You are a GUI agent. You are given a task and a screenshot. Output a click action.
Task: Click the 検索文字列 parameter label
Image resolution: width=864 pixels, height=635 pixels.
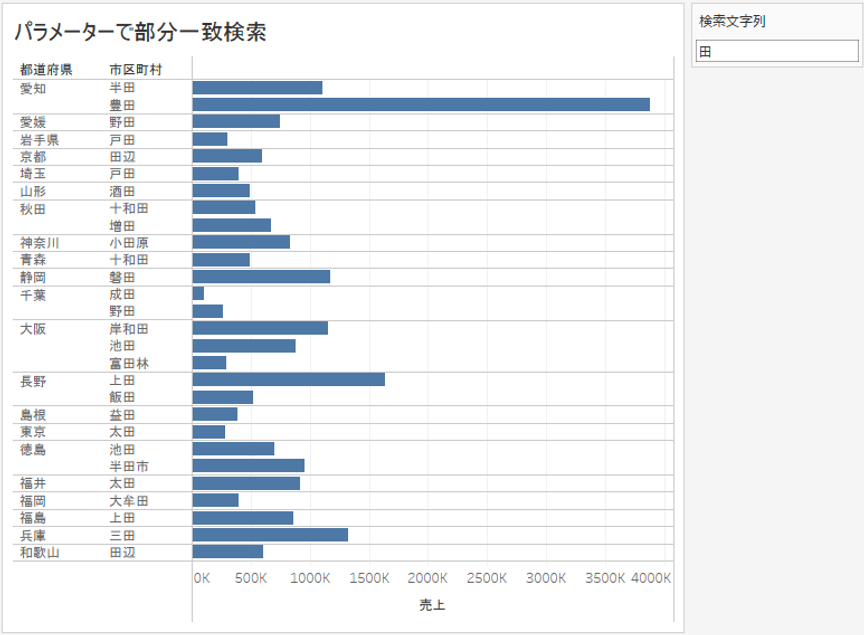click(x=732, y=21)
